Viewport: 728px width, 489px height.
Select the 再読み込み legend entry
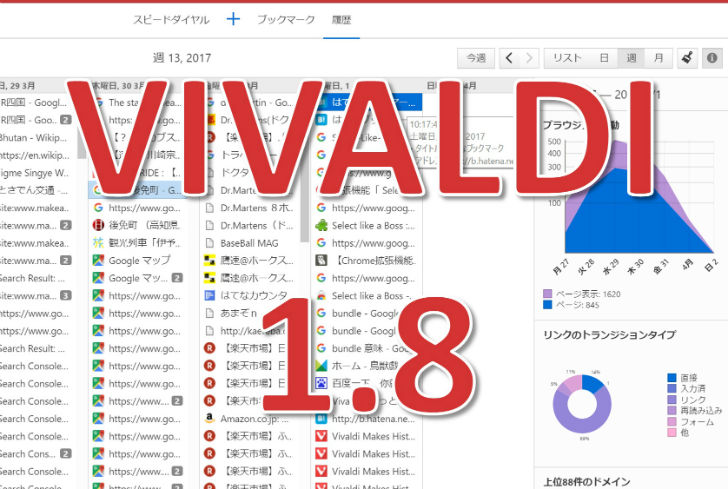pos(695,411)
